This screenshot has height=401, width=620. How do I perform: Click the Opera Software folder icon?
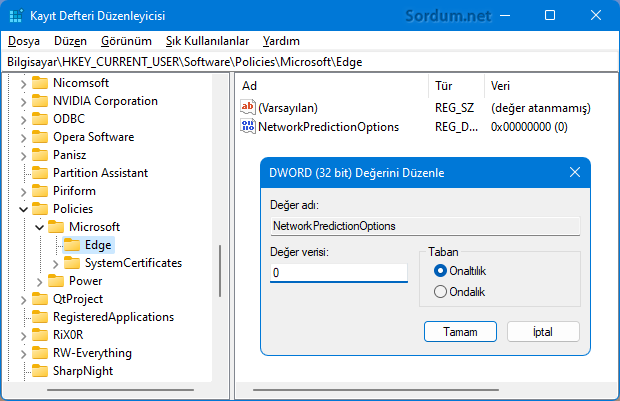point(40,137)
